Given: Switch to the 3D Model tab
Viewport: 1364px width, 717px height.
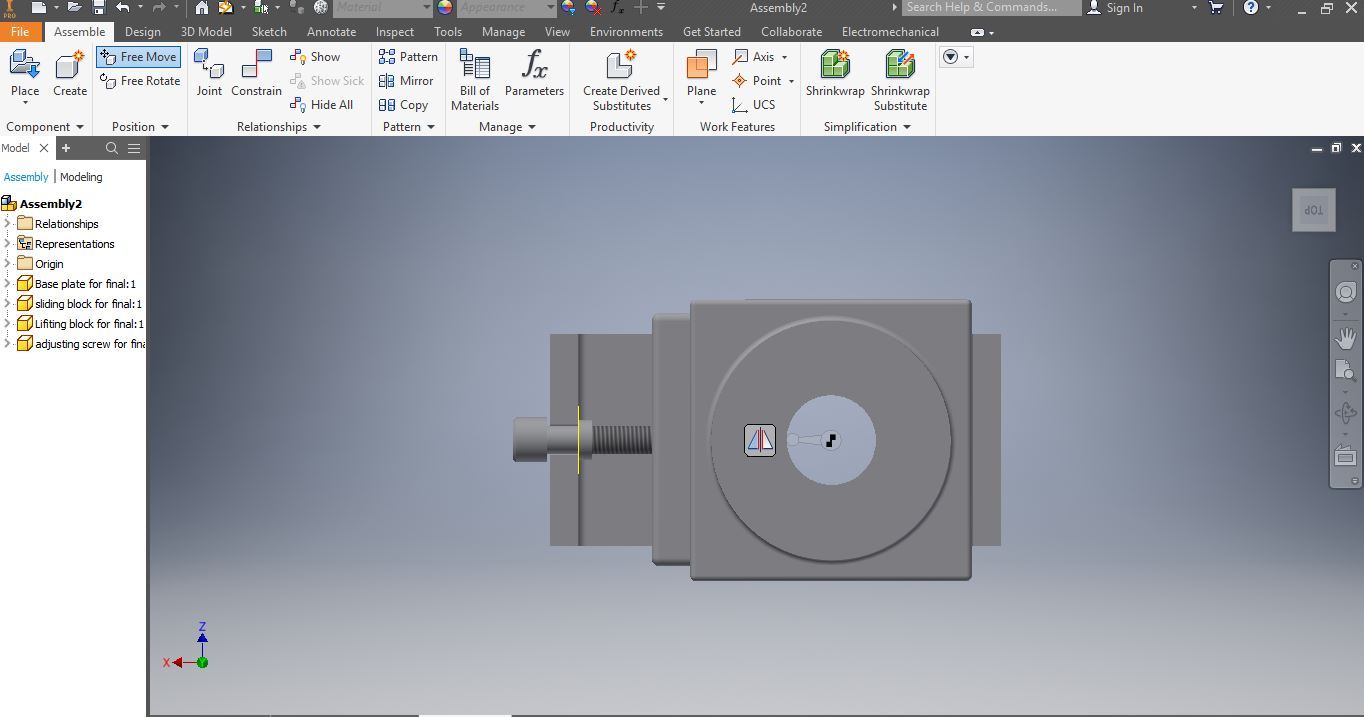Looking at the screenshot, I should pyautogui.click(x=206, y=32).
